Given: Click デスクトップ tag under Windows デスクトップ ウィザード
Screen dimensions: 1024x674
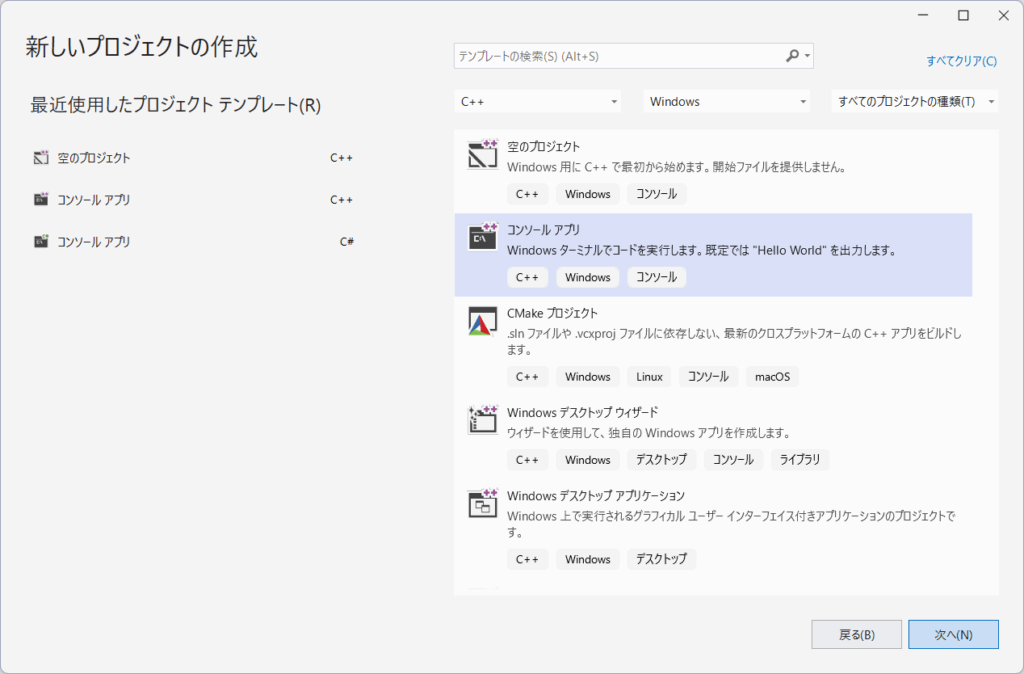Looking at the screenshot, I should coord(662,459).
